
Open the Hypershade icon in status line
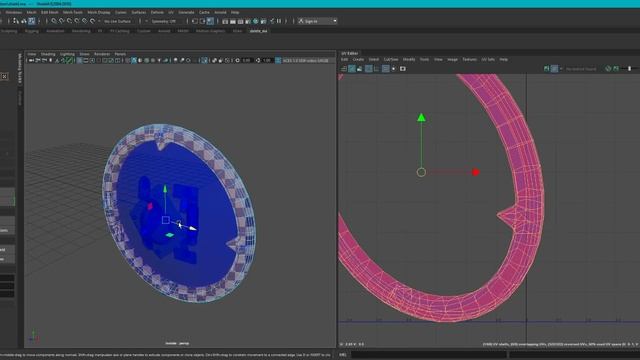256,21
